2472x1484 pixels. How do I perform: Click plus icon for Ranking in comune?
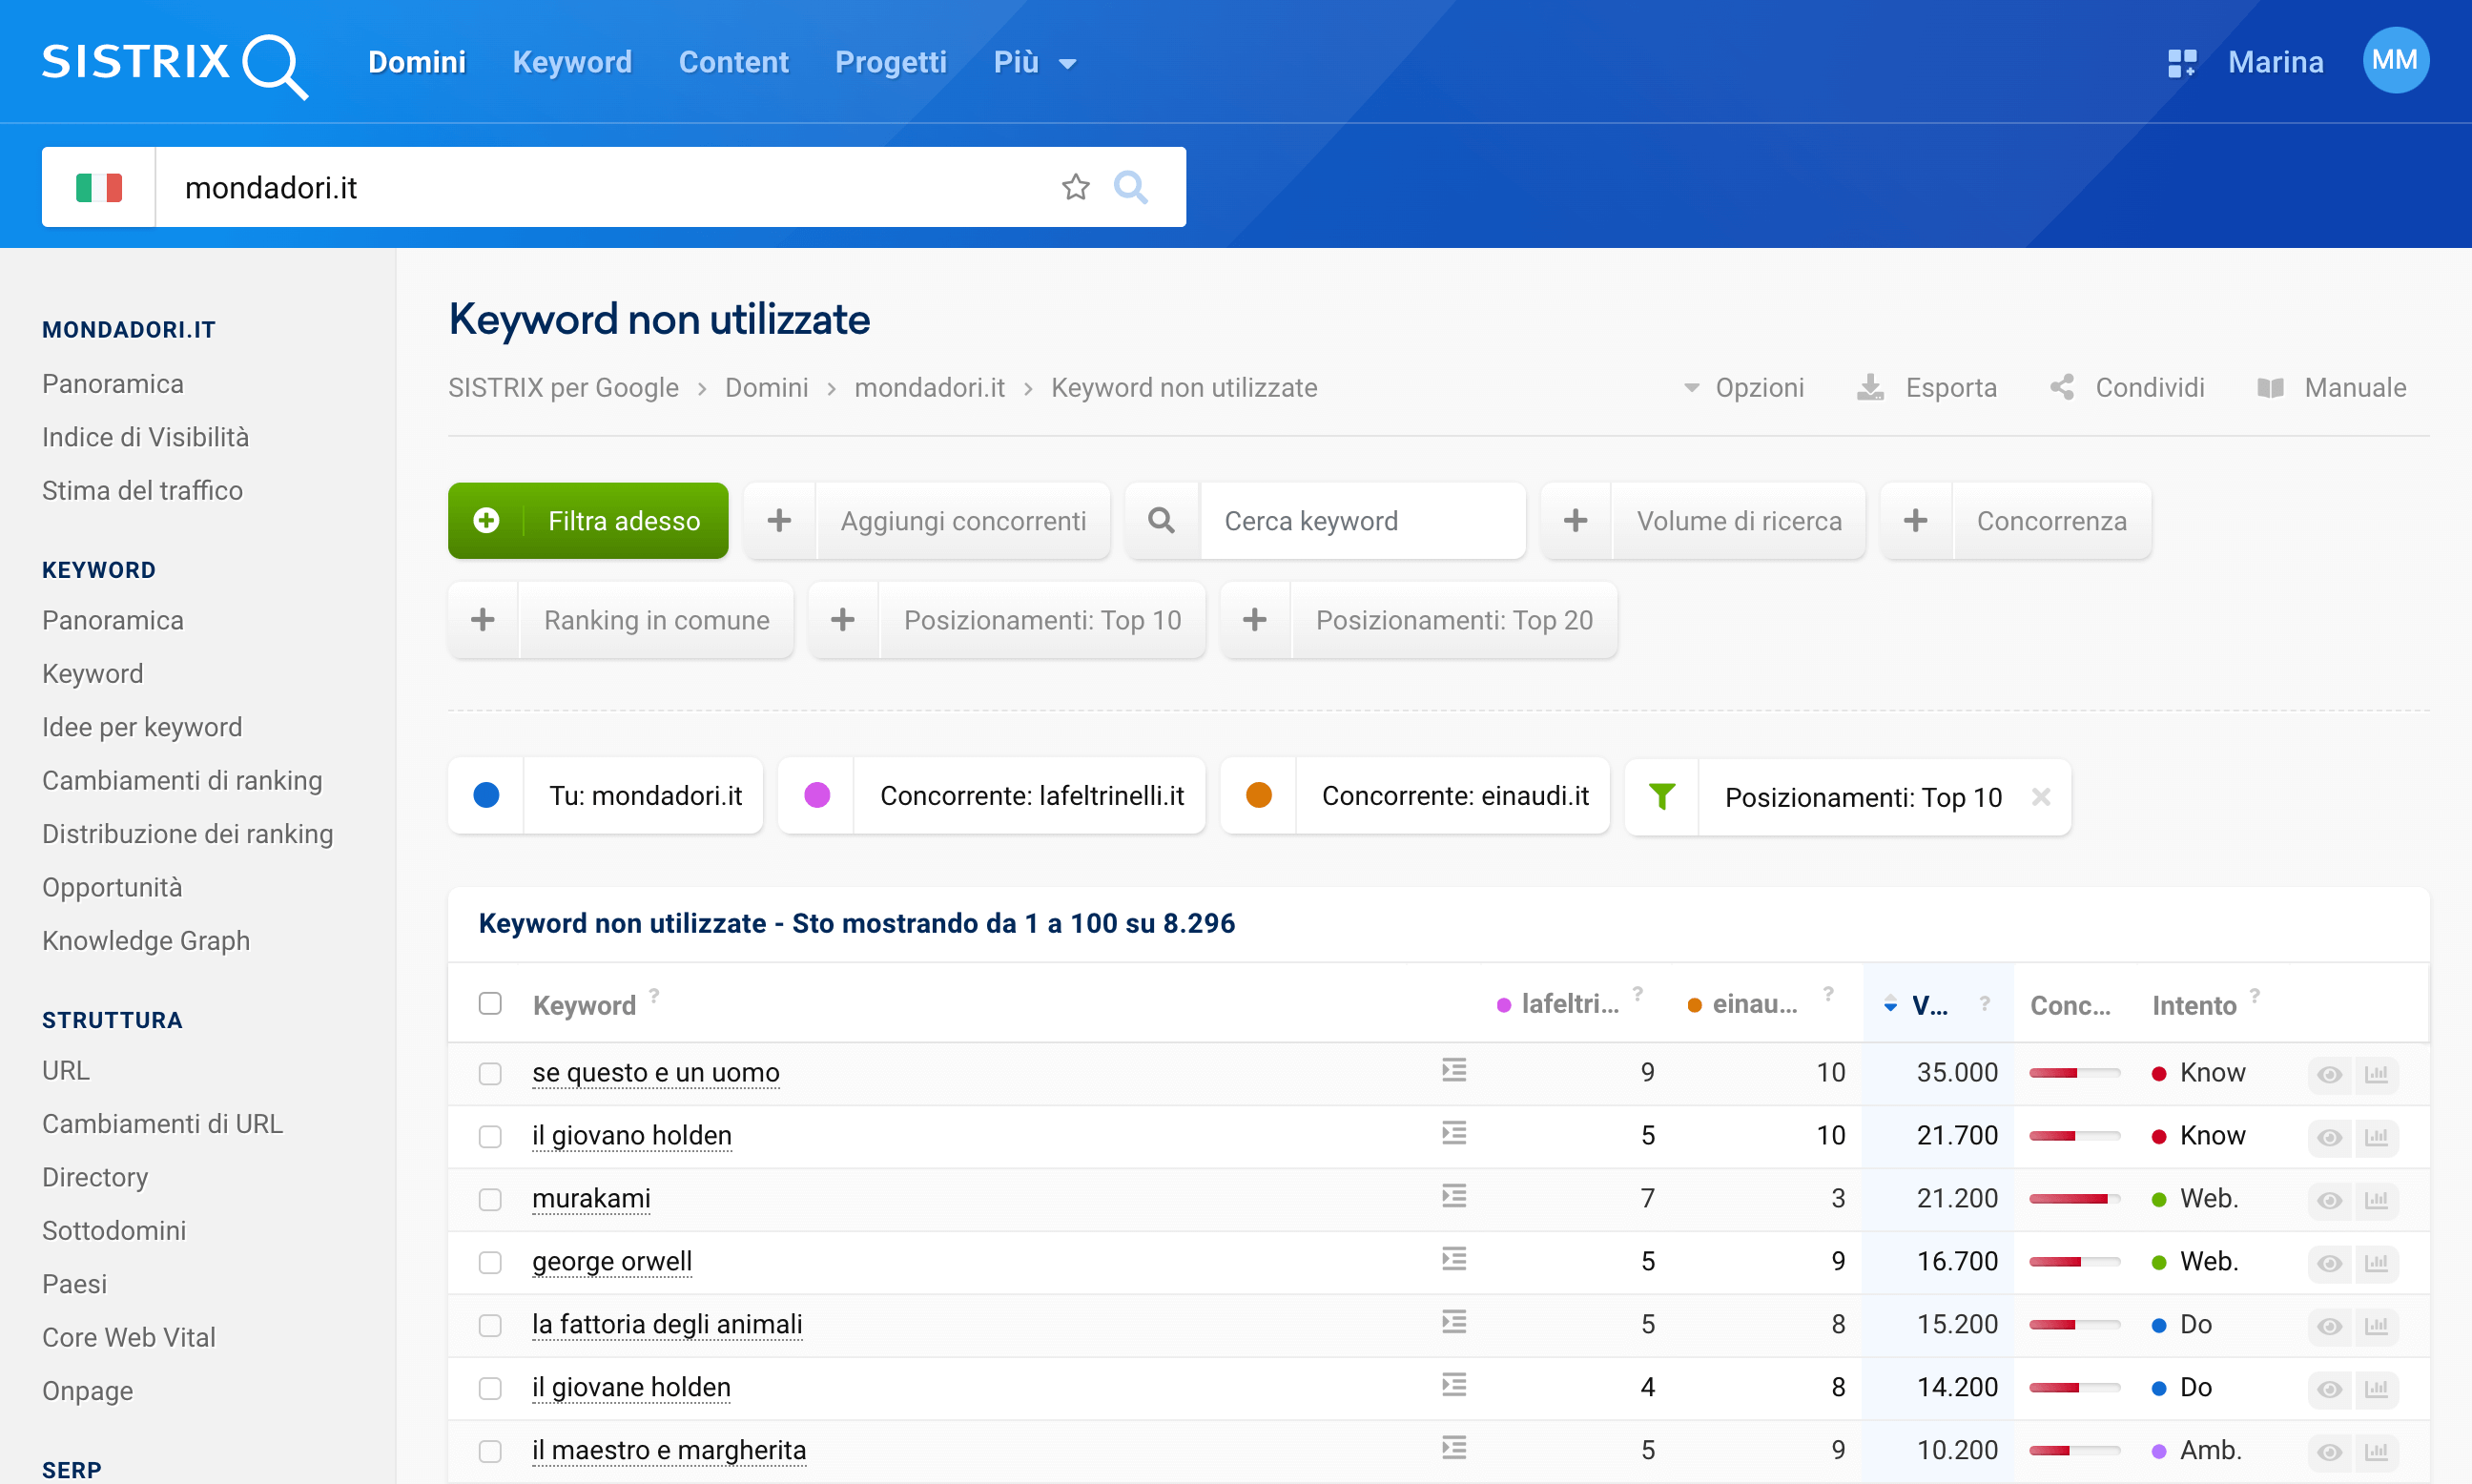coord(483,620)
